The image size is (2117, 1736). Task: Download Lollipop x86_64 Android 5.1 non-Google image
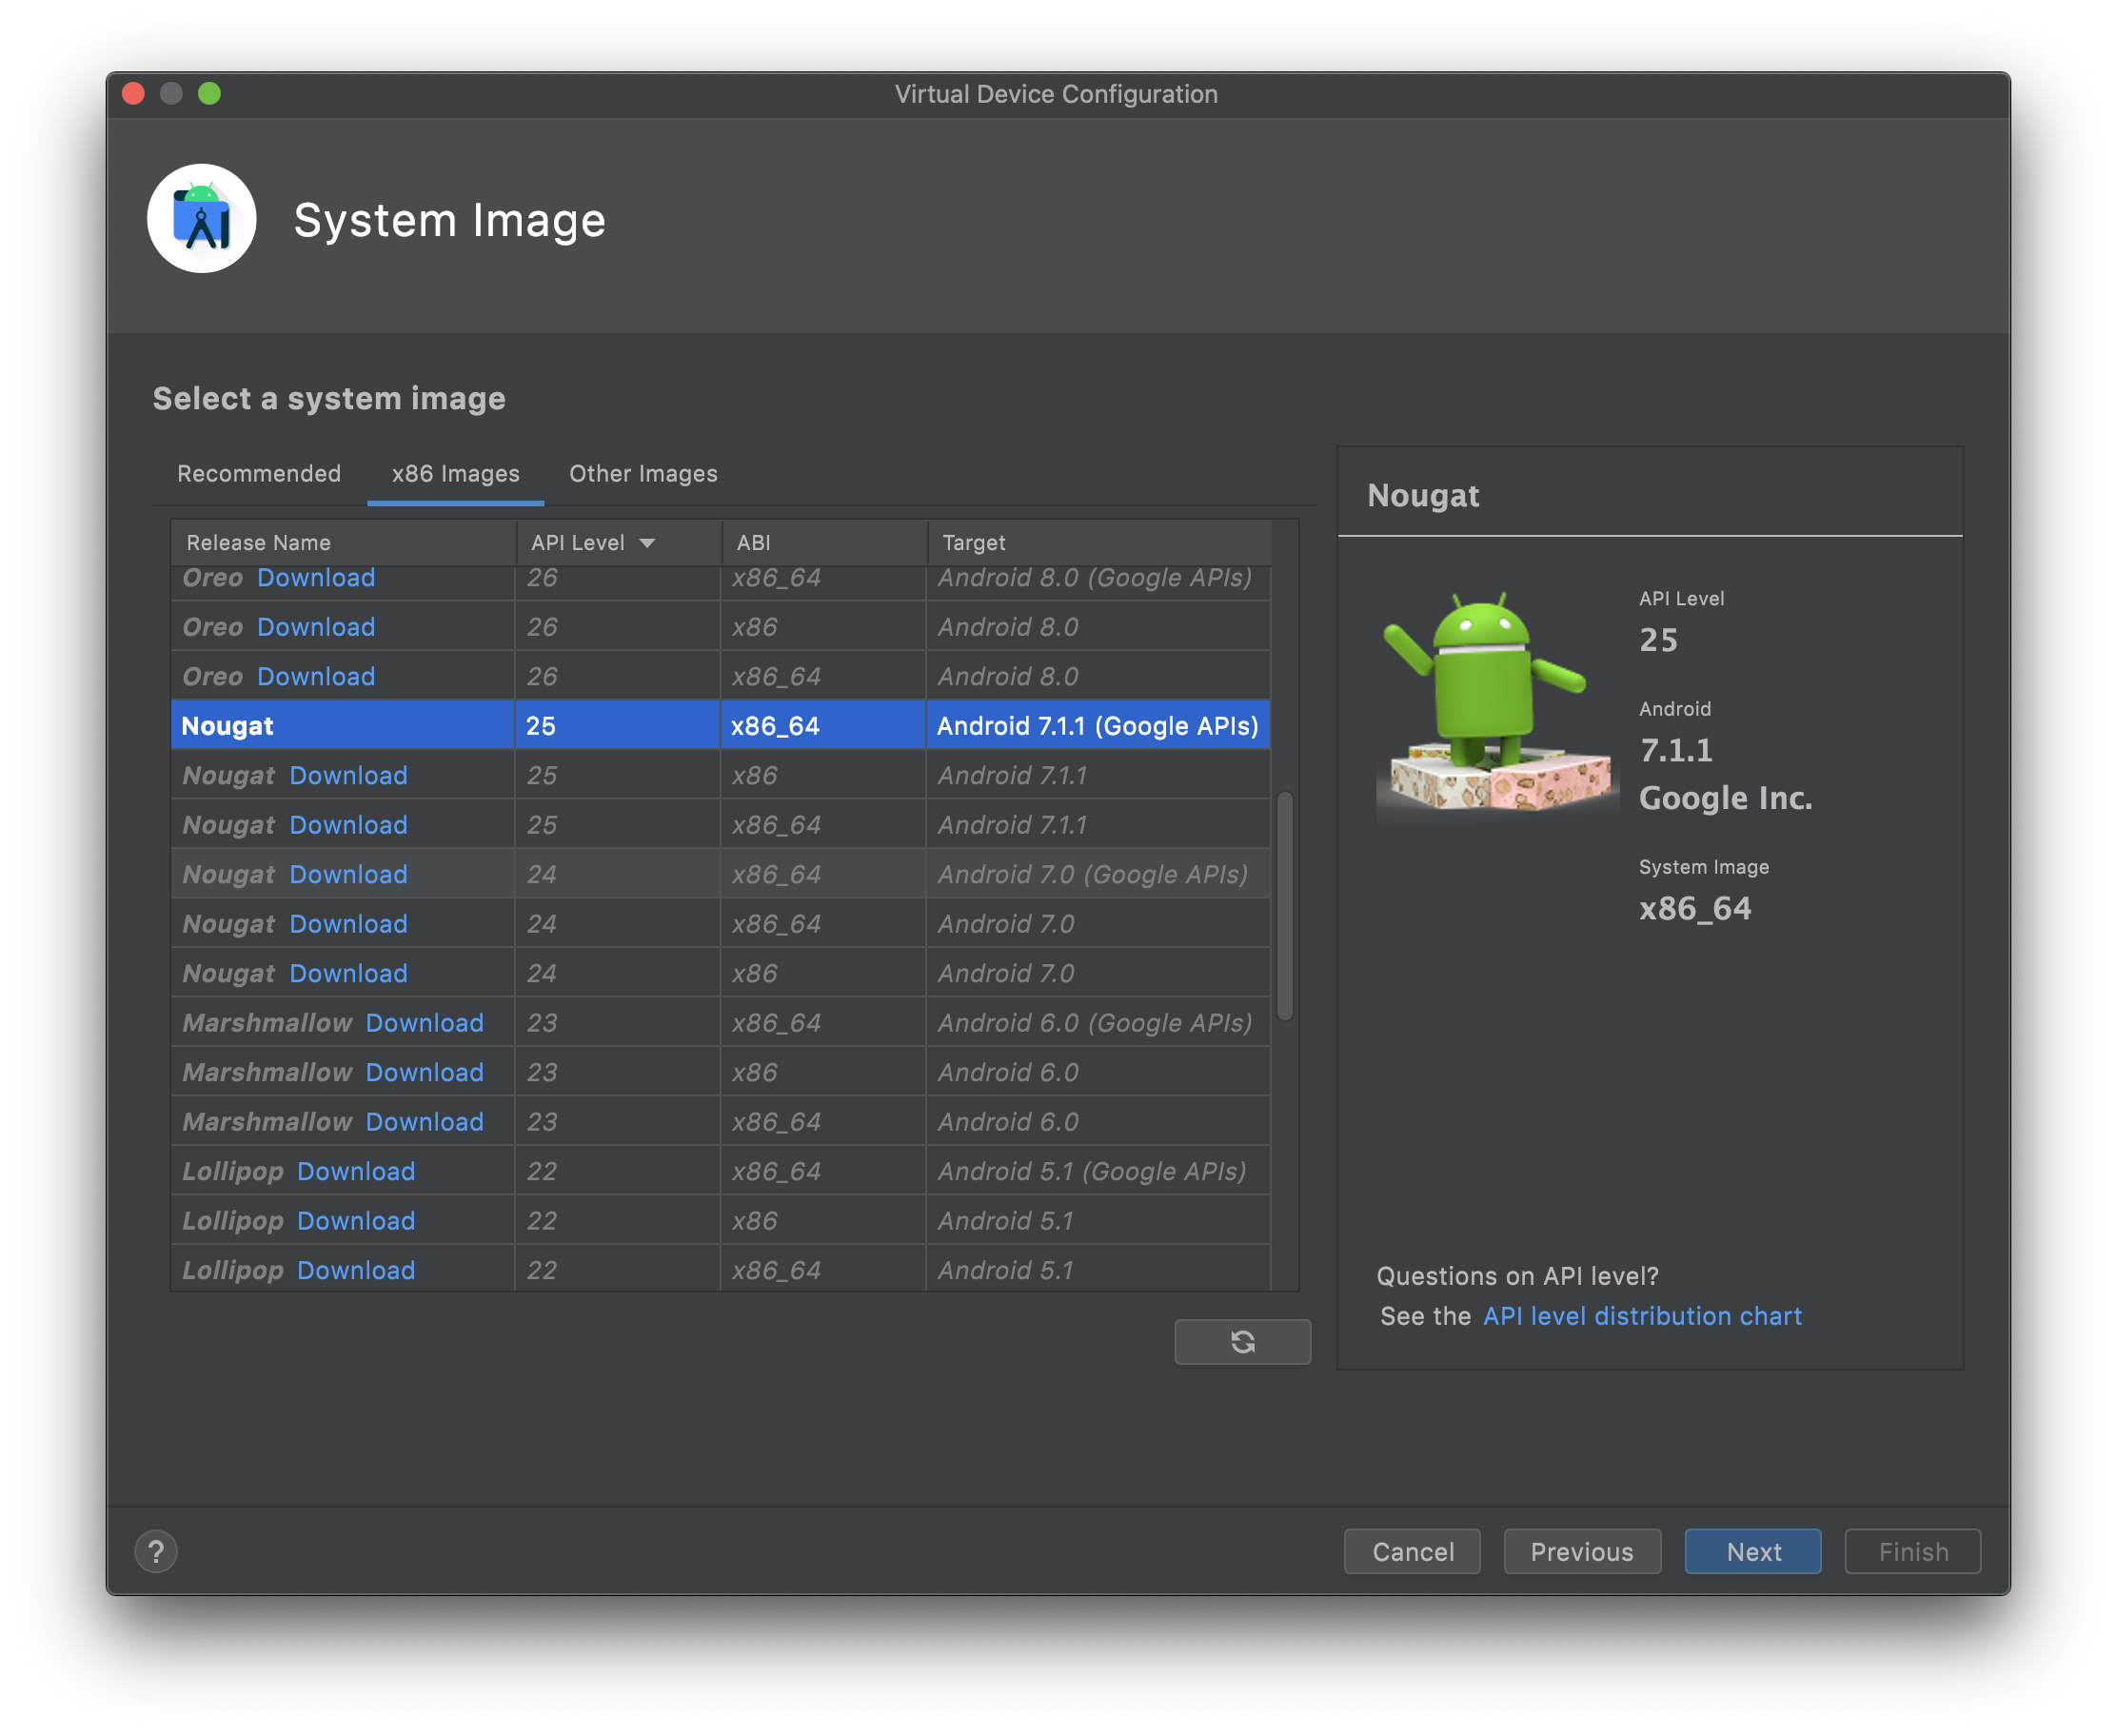point(356,1271)
